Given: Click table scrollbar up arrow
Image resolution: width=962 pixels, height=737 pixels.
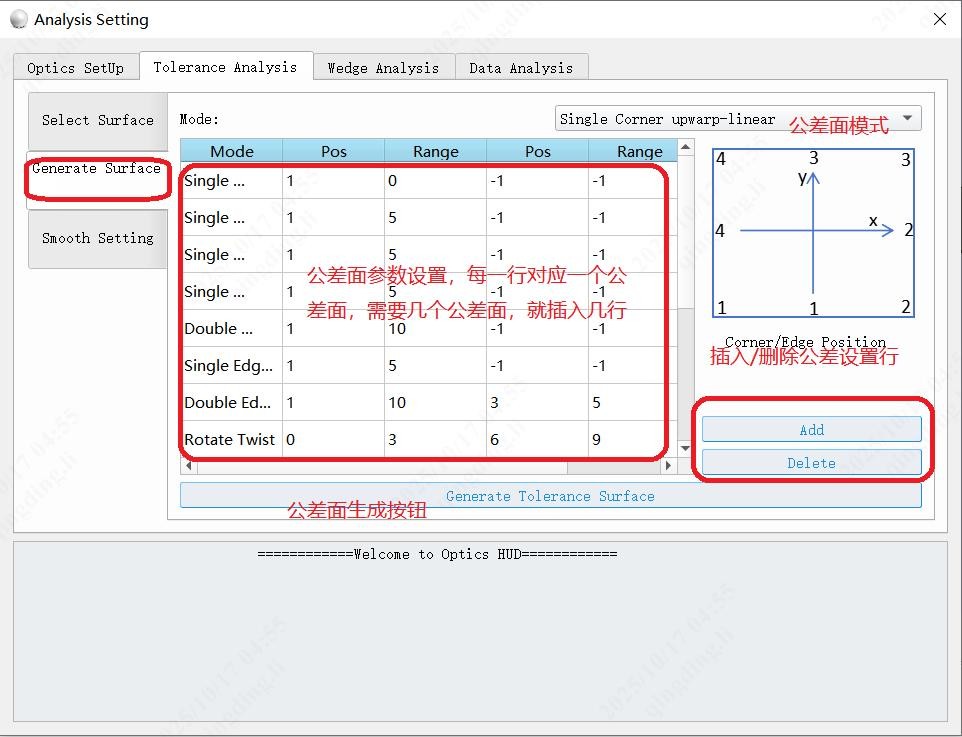Looking at the screenshot, I should tap(686, 147).
